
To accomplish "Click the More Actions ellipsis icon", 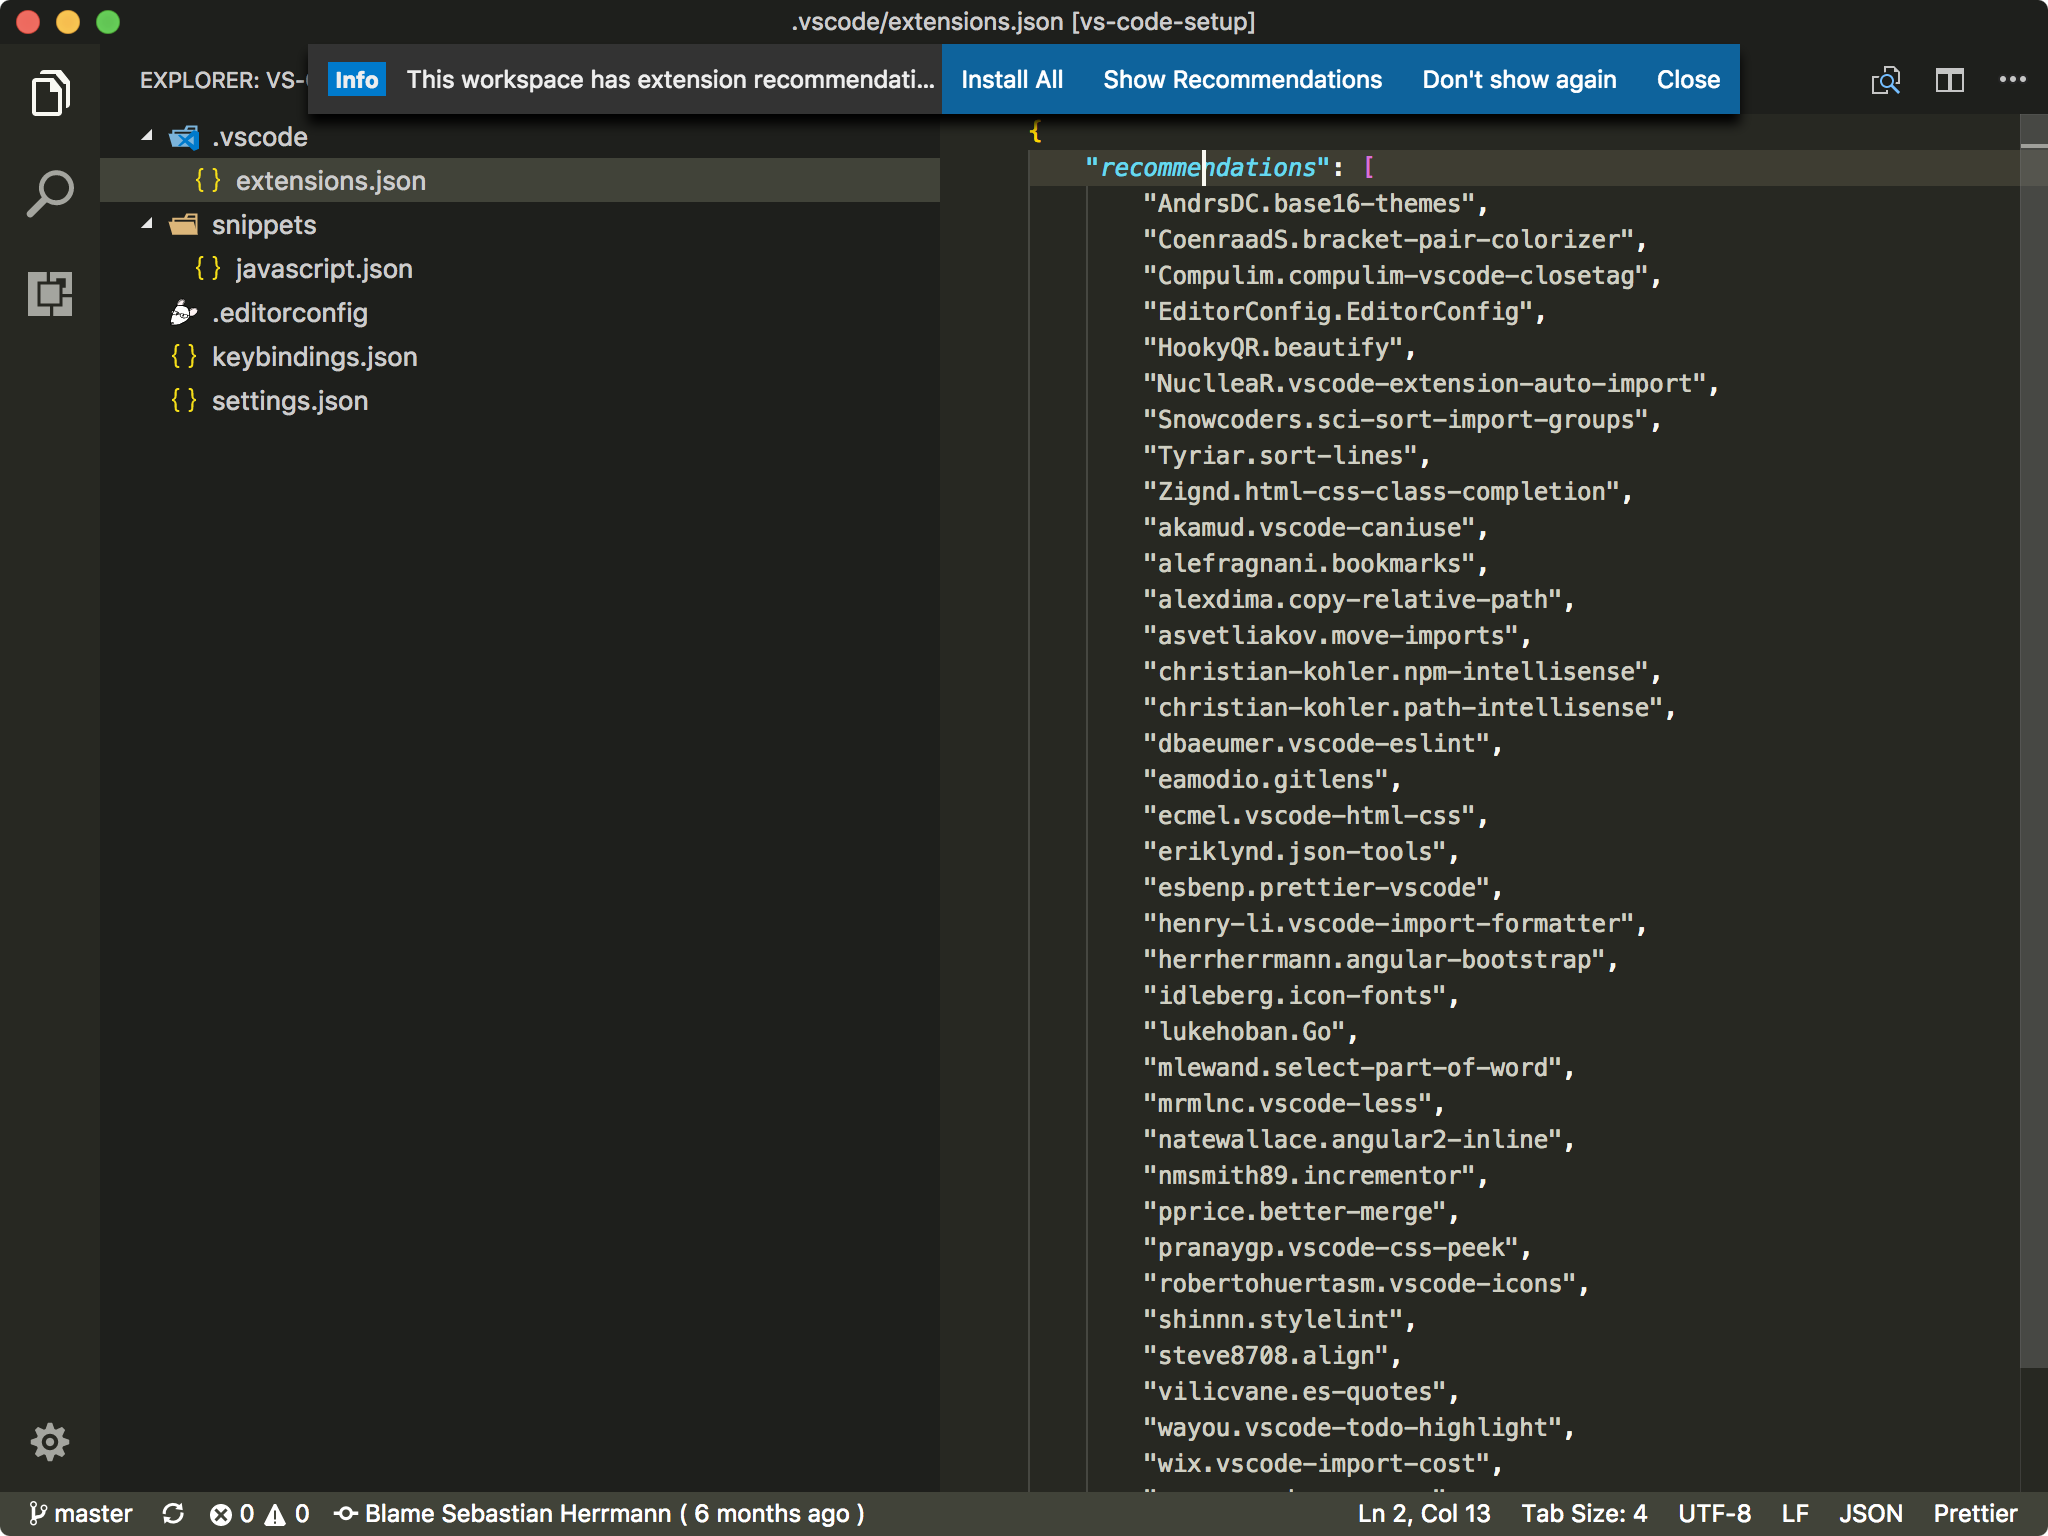I will coord(2013,79).
